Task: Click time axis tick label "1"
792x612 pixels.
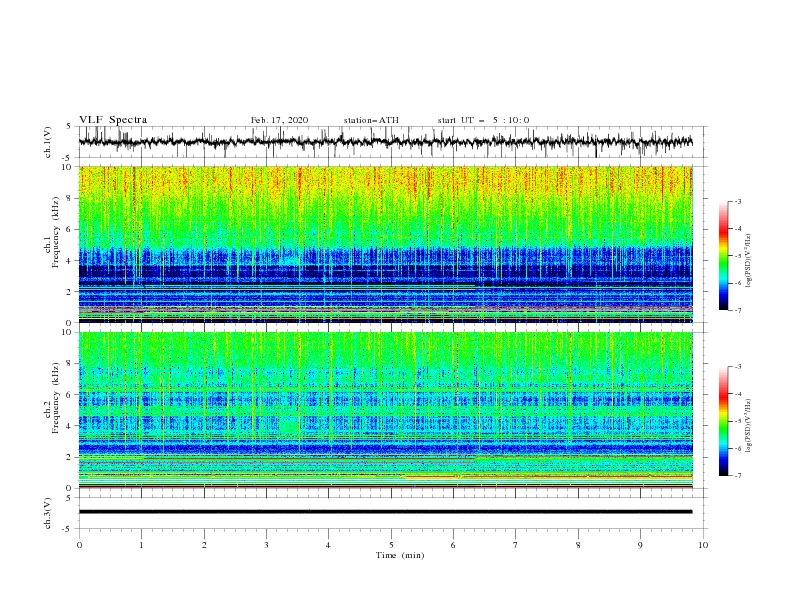Action: (x=141, y=545)
